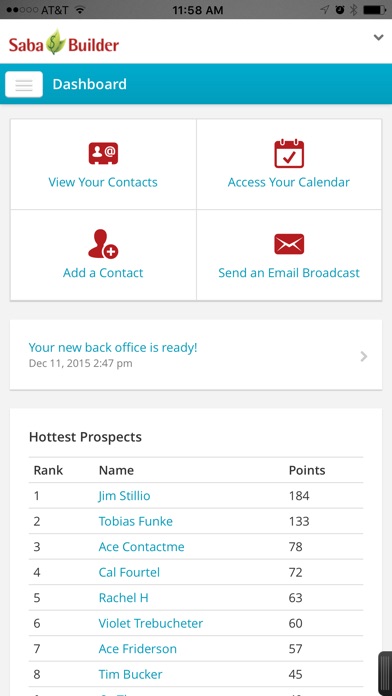The image size is (392, 696).
Task: Open the back office notification arrow
Action: pyautogui.click(x=364, y=356)
